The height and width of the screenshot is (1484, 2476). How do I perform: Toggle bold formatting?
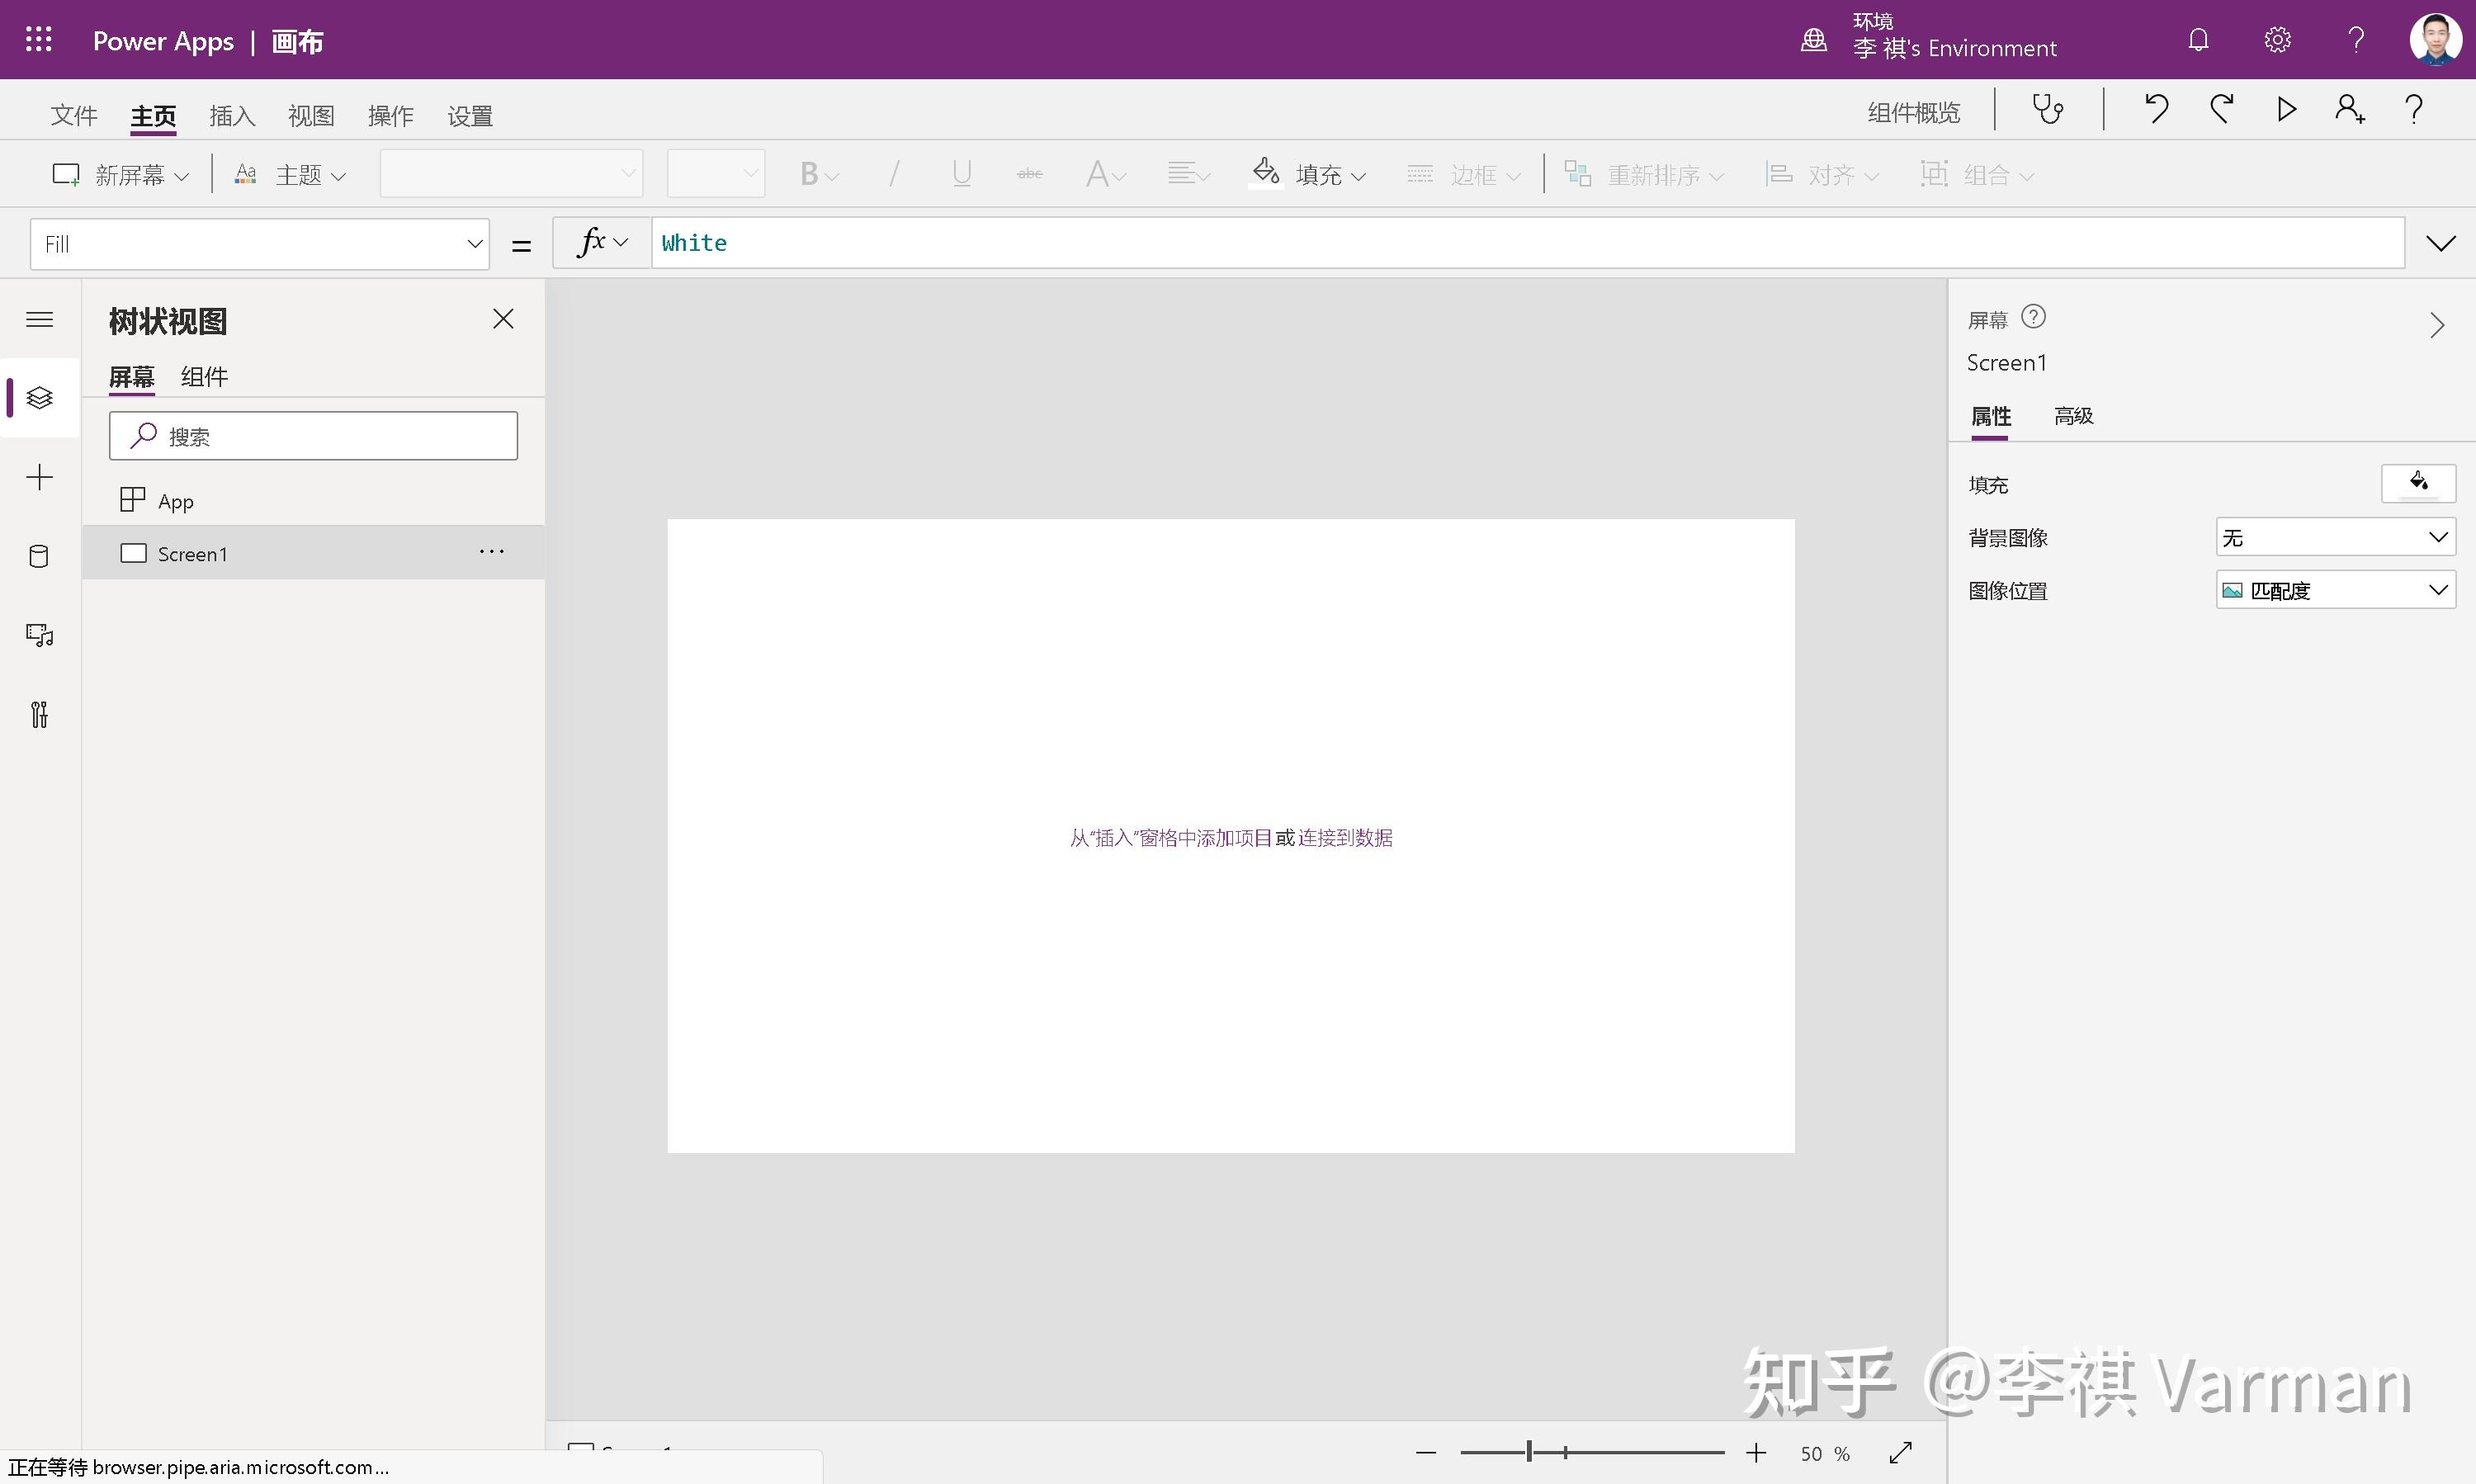[810, 173]
